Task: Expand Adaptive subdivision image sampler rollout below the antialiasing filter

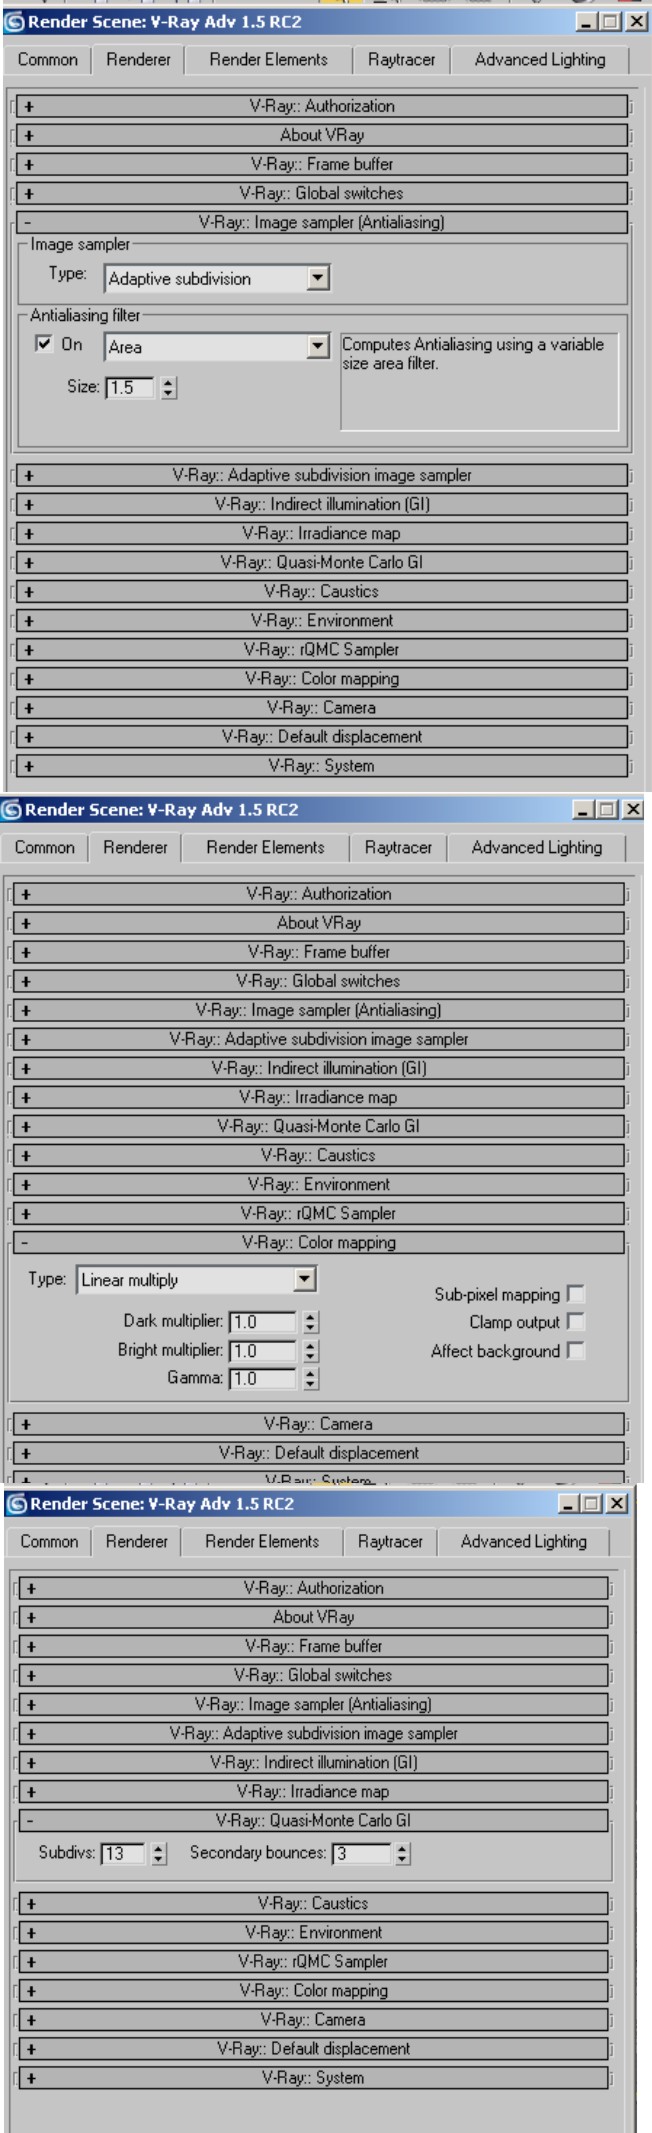Action: coord(322,475)
